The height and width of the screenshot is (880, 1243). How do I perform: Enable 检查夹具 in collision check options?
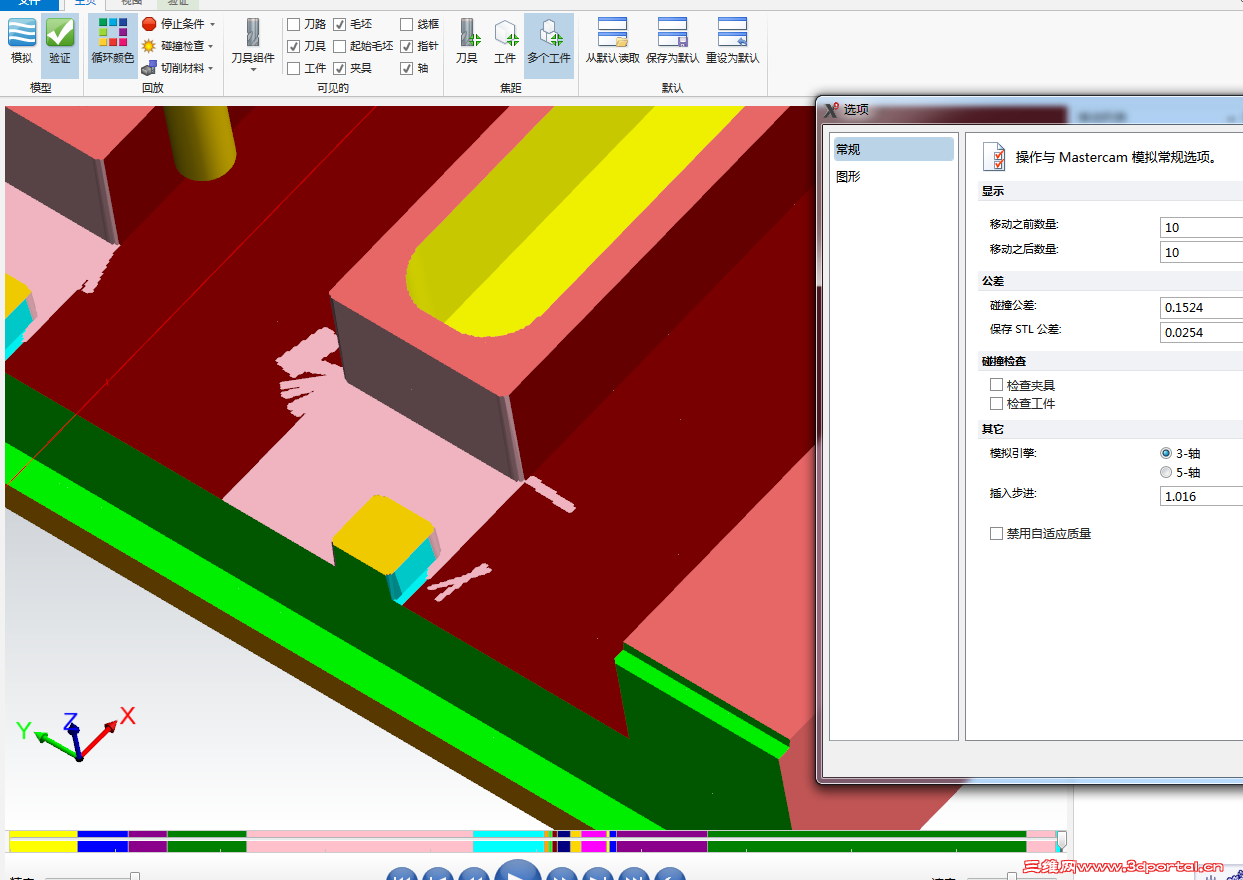coord(996,385)
